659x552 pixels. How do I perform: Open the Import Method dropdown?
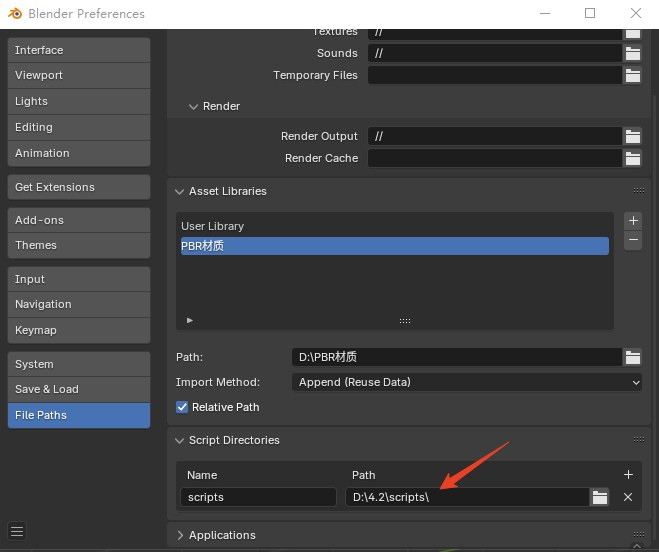tap(467, 382)
